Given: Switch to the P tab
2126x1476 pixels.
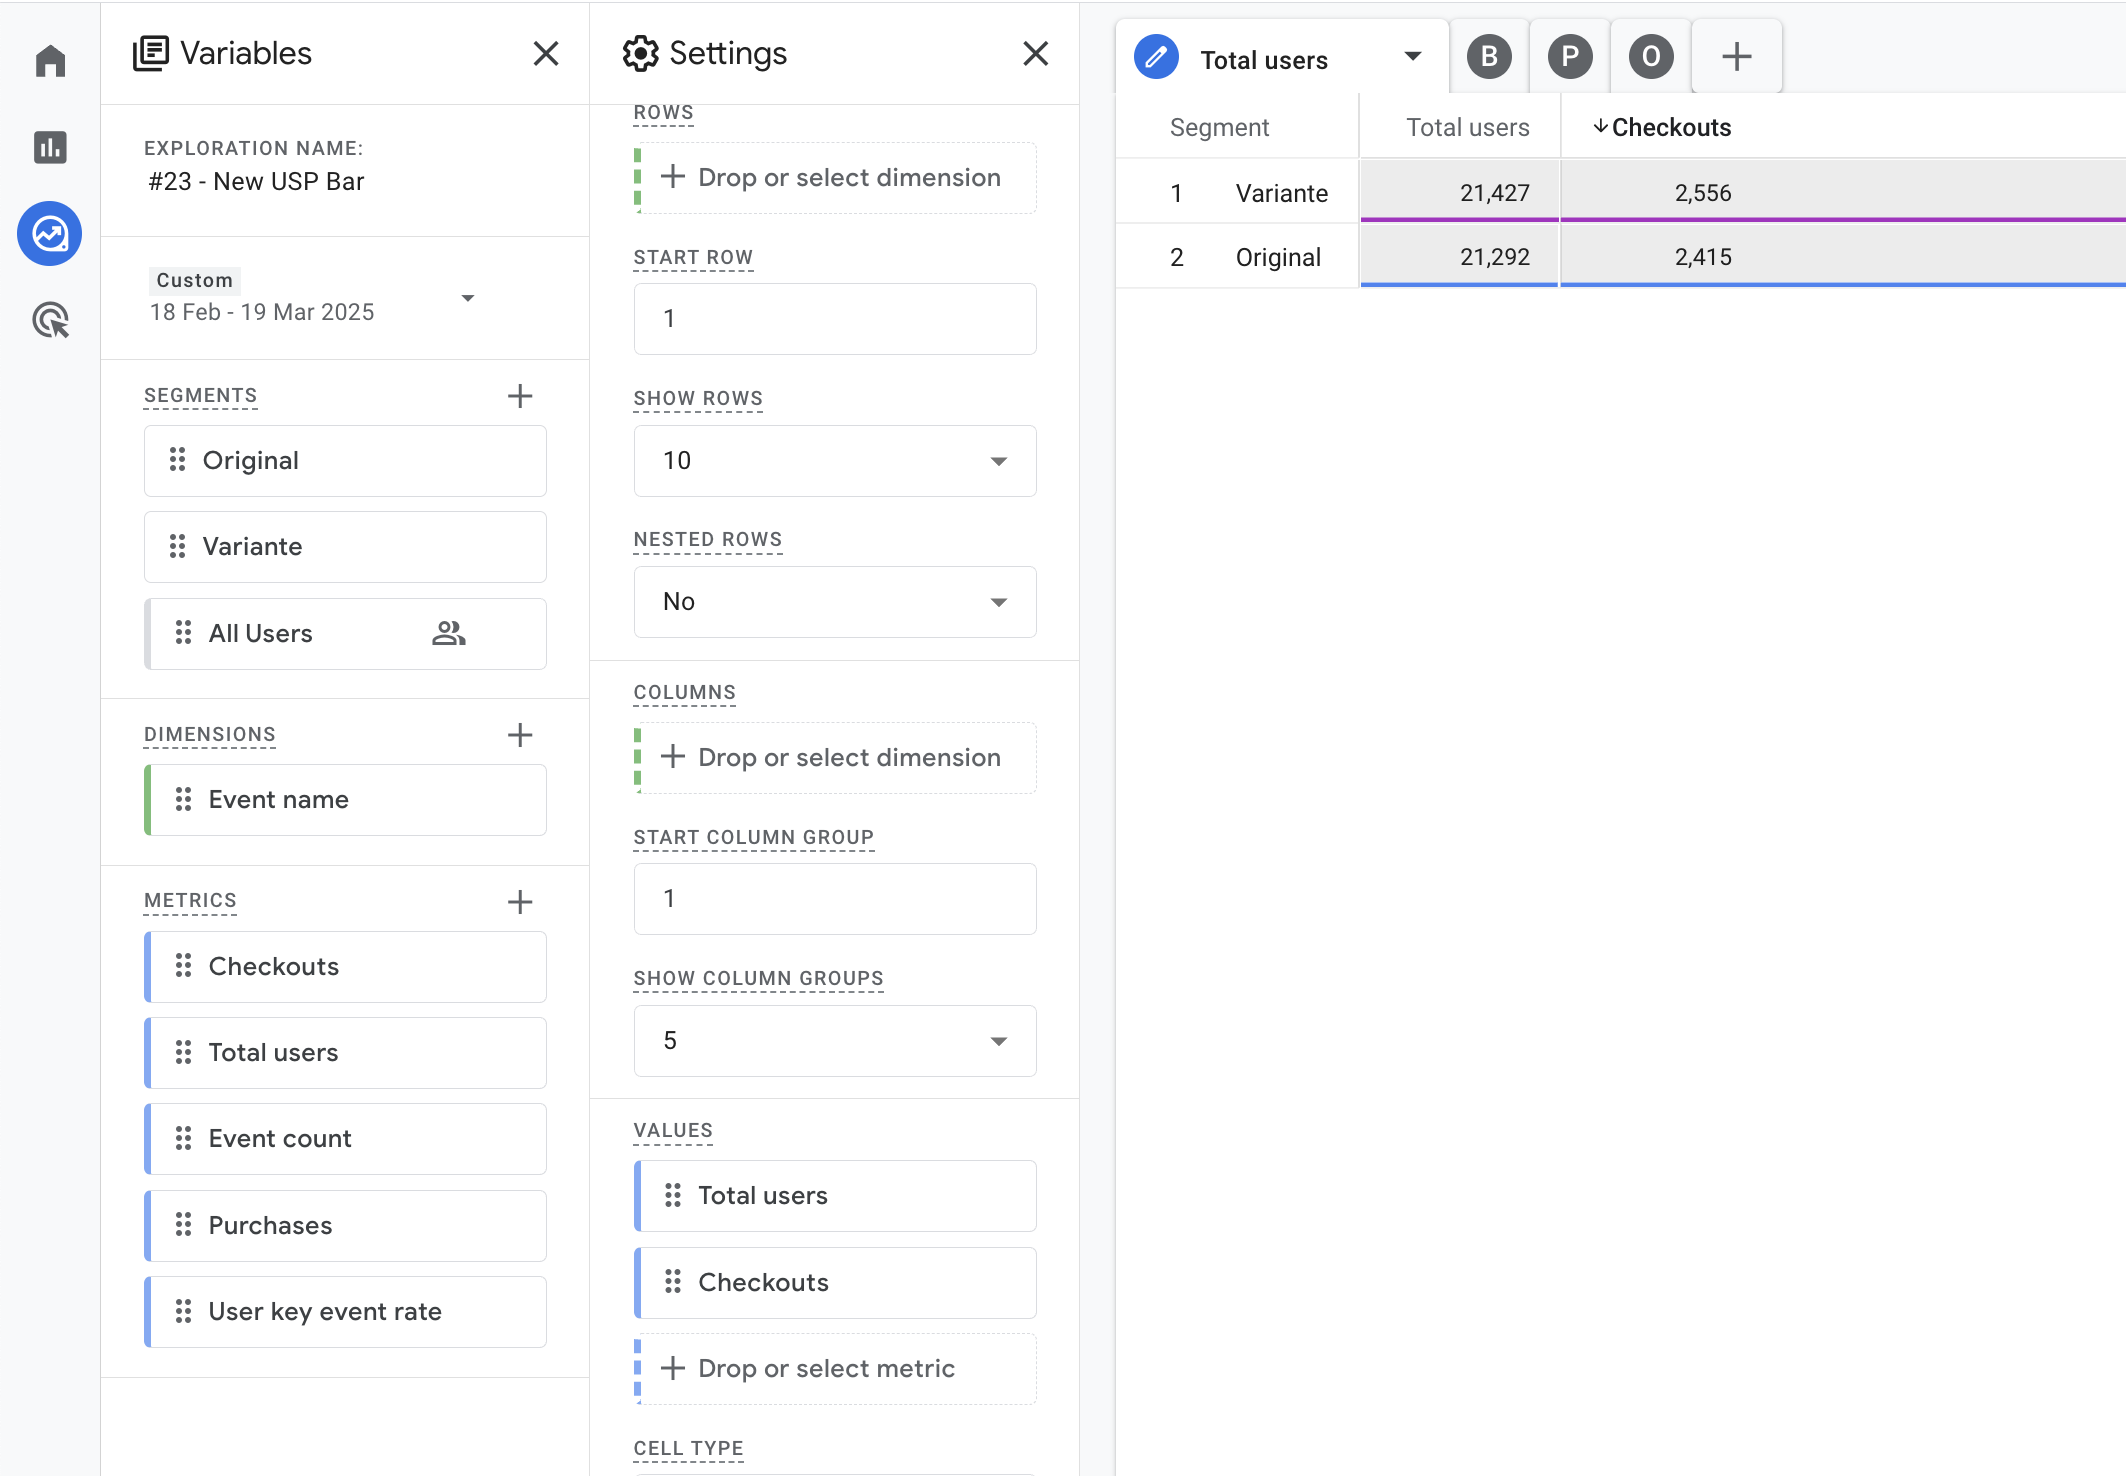Looking at the screenshot, I should tap(1571, 57).
